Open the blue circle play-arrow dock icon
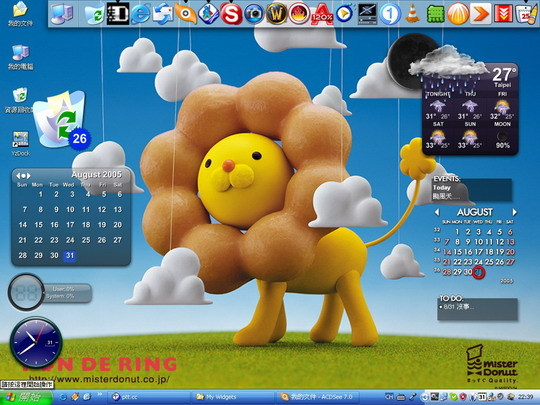 (x=344, y=14)
